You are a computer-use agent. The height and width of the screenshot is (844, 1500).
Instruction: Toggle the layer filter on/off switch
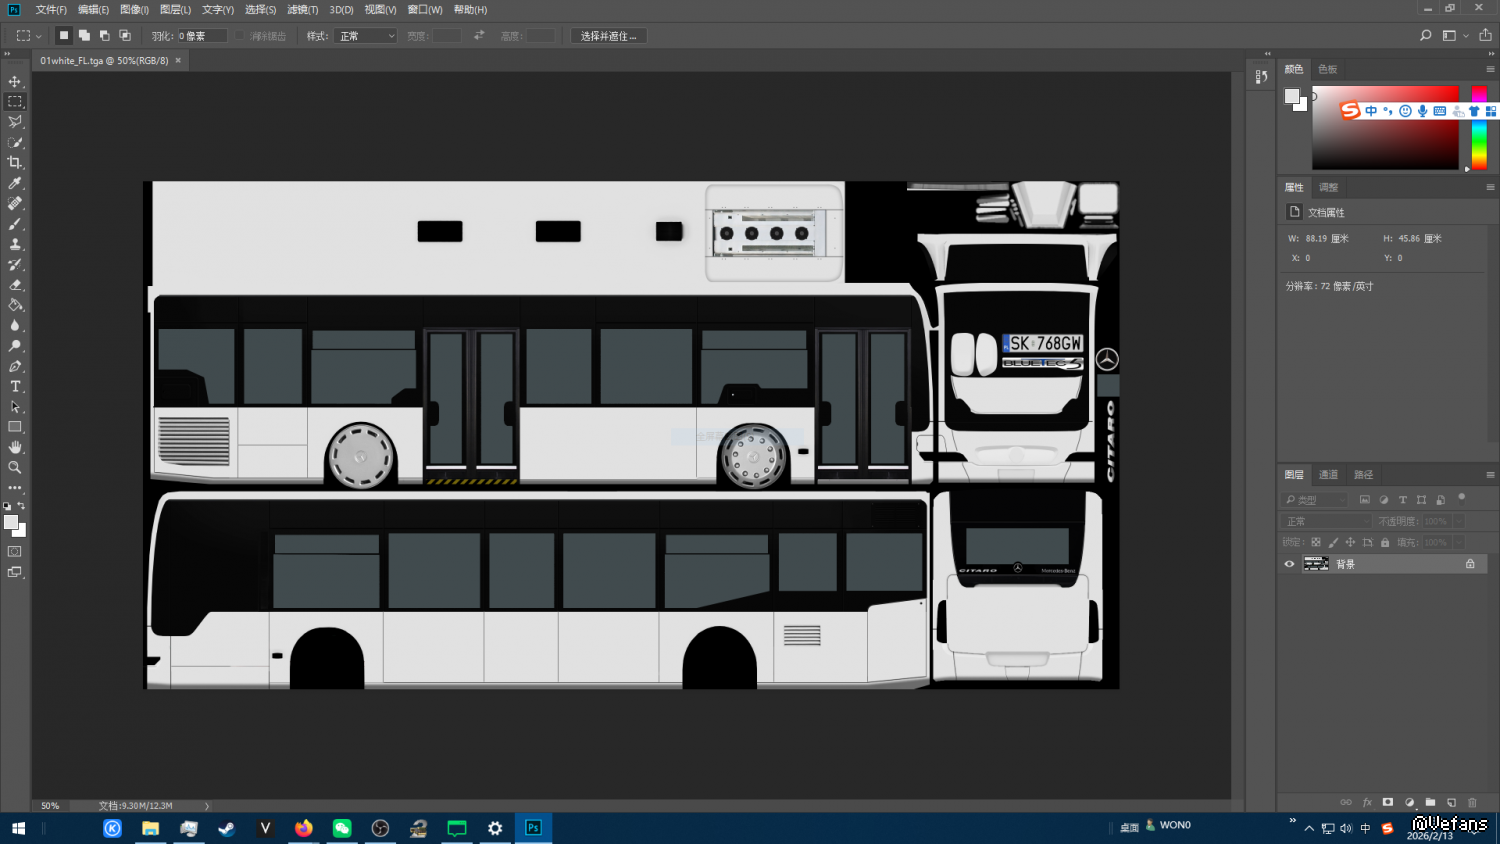(x=1461, y=497)
